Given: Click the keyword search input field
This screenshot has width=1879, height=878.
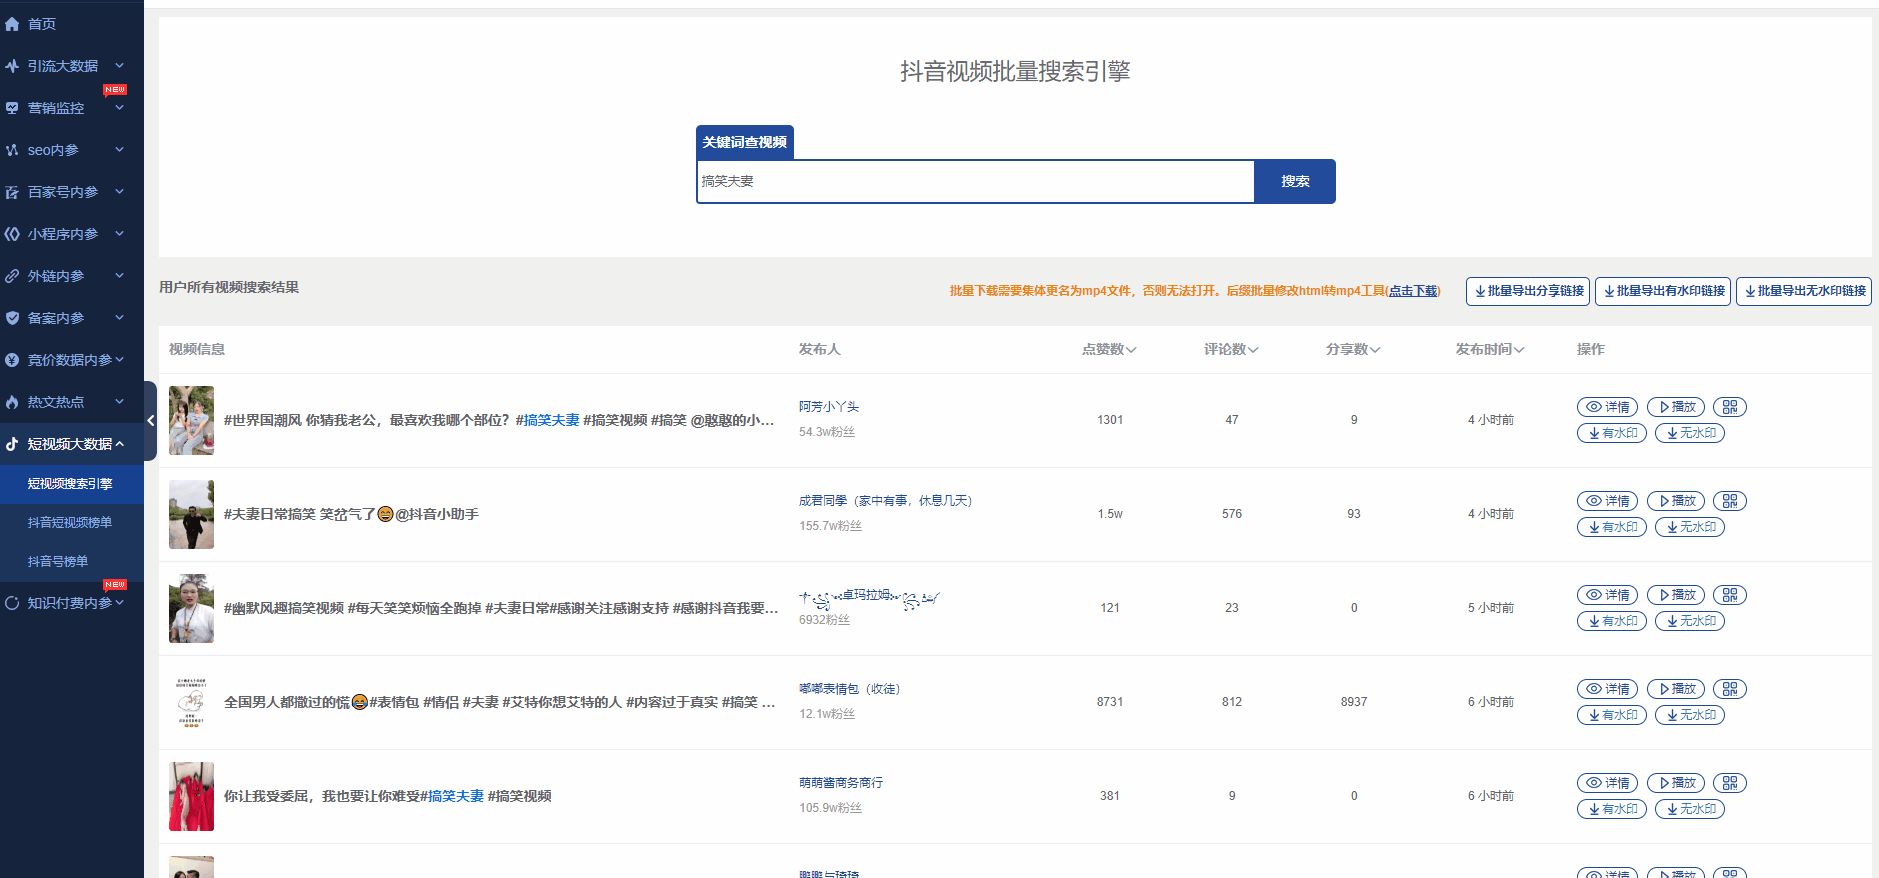Looking at the screenshot, I should pyautogui.click(x=976, y=181).
